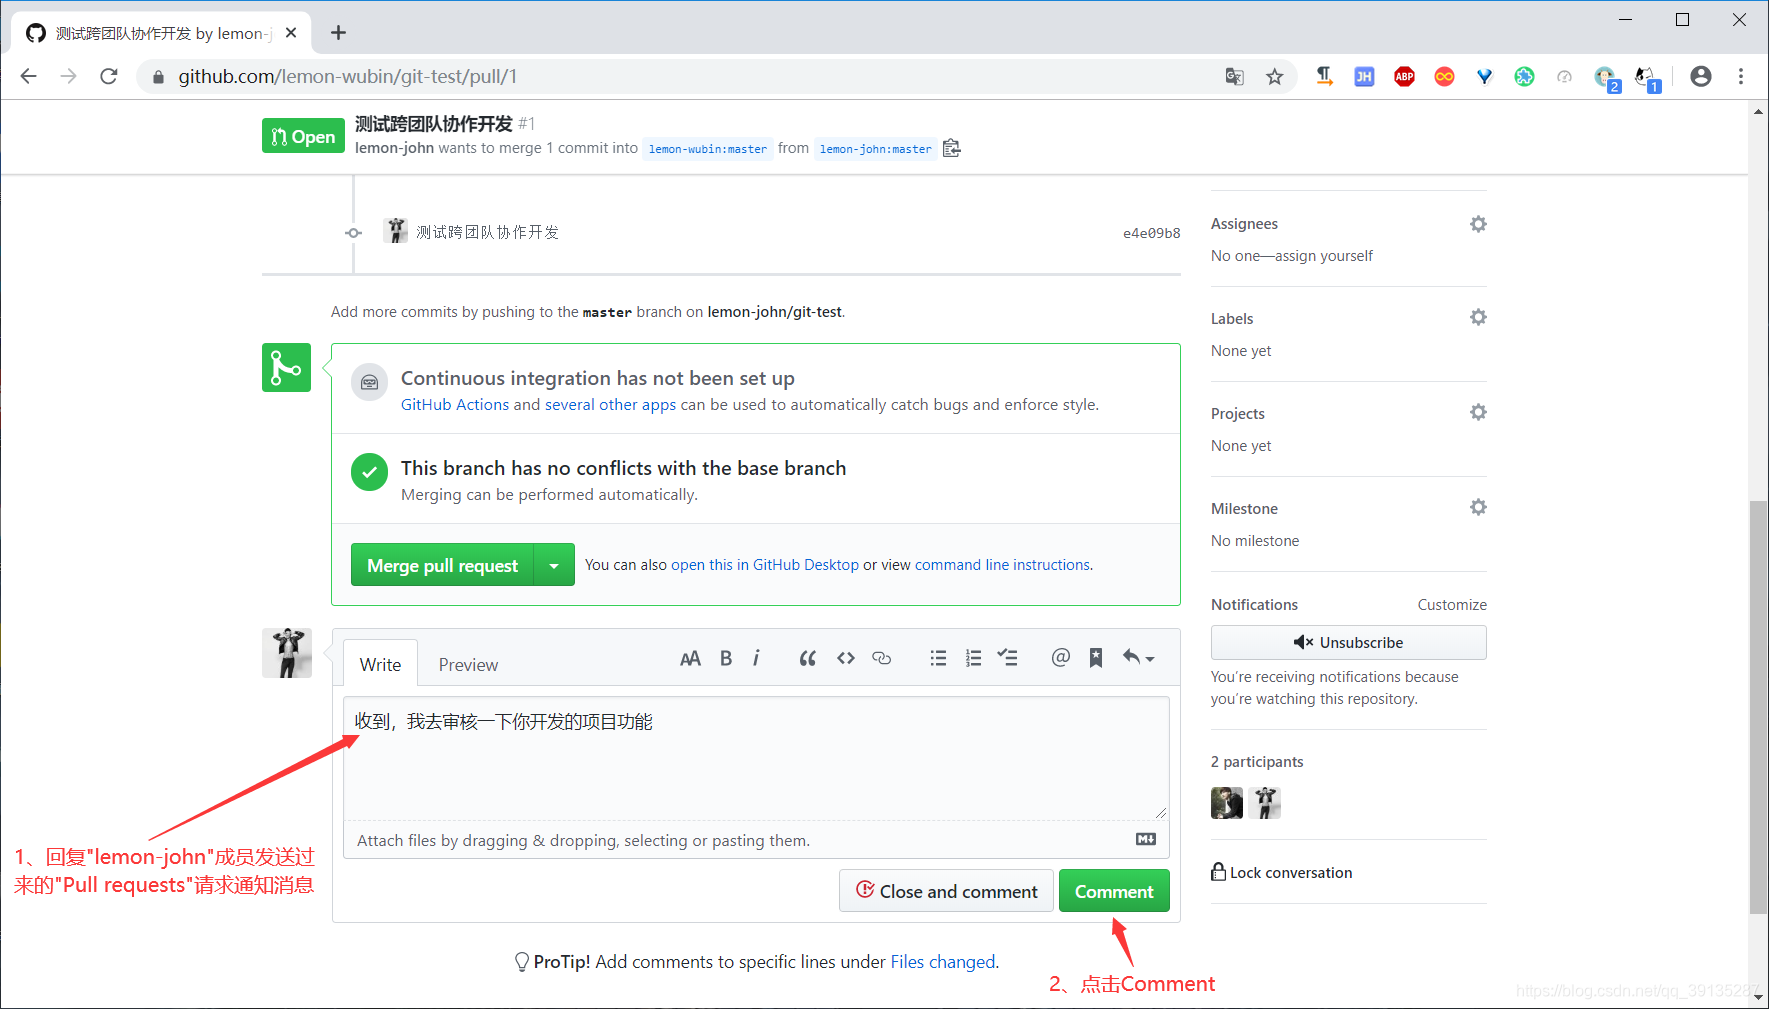Open the Chrome three-dot menu
The height and width of the screenshot is (1009, 1769).
pyautogui.click(x=1741, y=76)
